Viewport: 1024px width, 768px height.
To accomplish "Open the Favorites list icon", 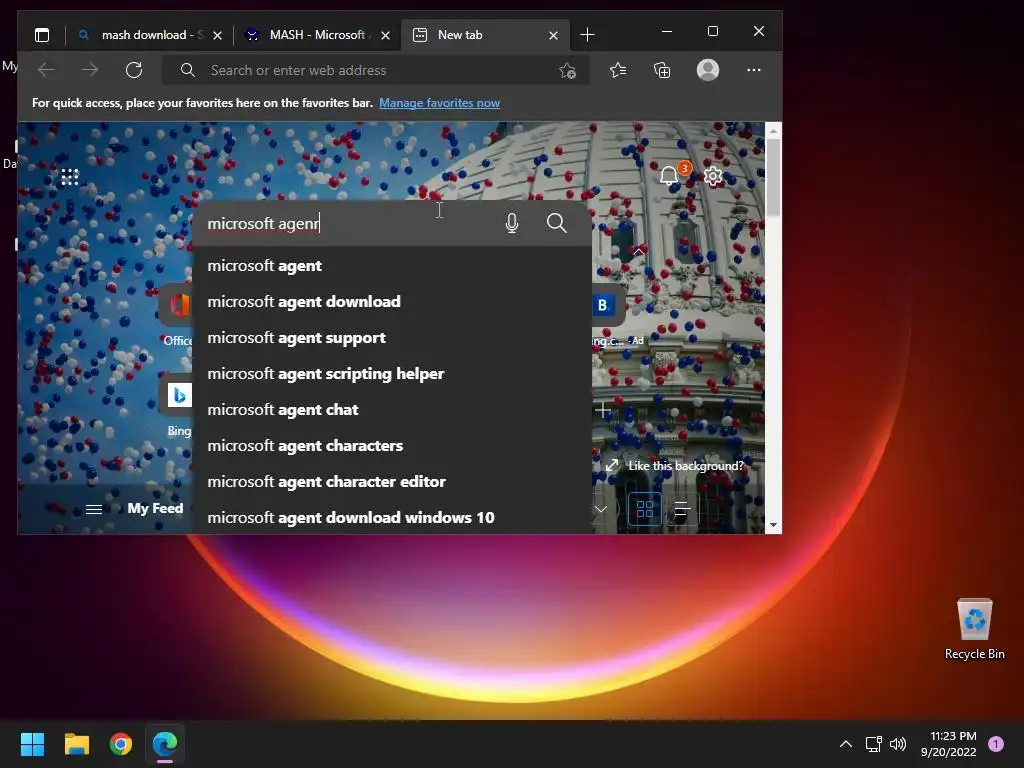I will click(x=618, y=70).
